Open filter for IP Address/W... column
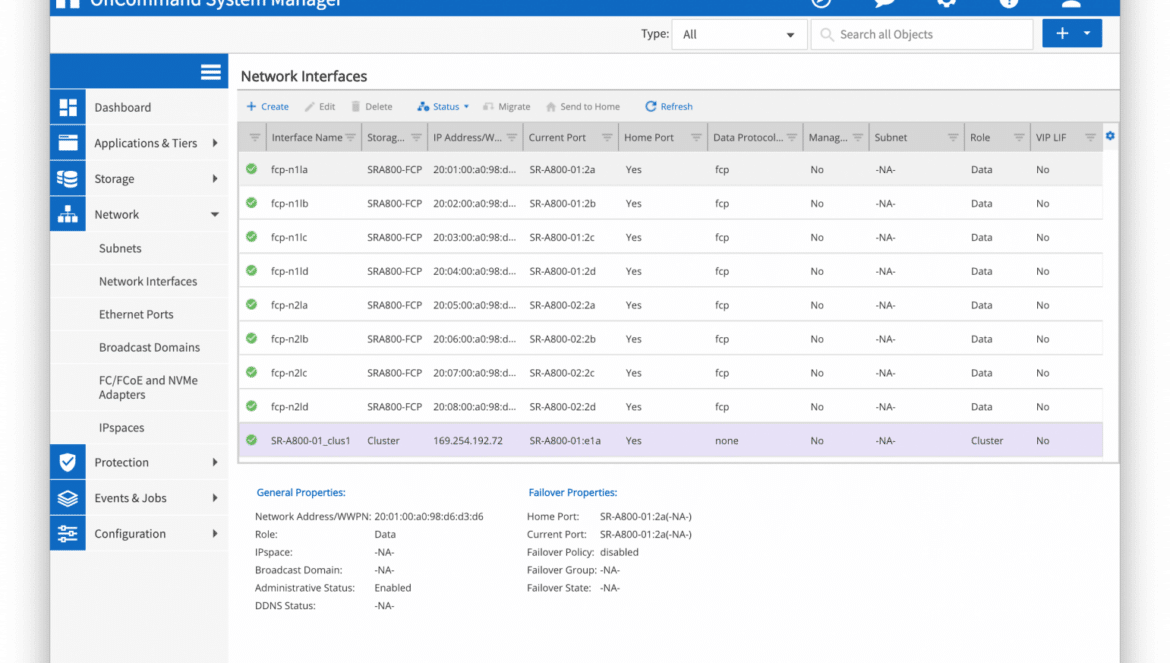Screen dimensions: 1170x663 512,137
